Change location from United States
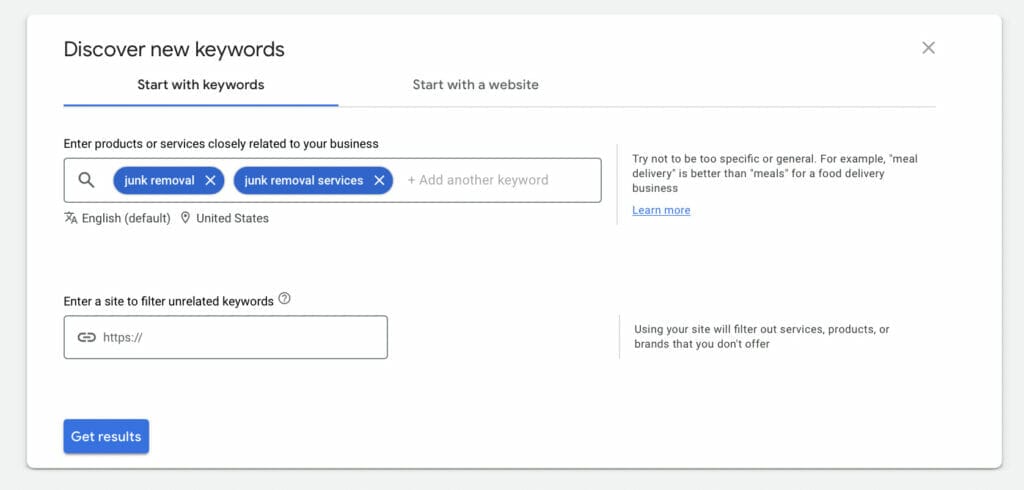This screenshot has width=1024, height=490. pyautogui.click(x=232, y=218)
